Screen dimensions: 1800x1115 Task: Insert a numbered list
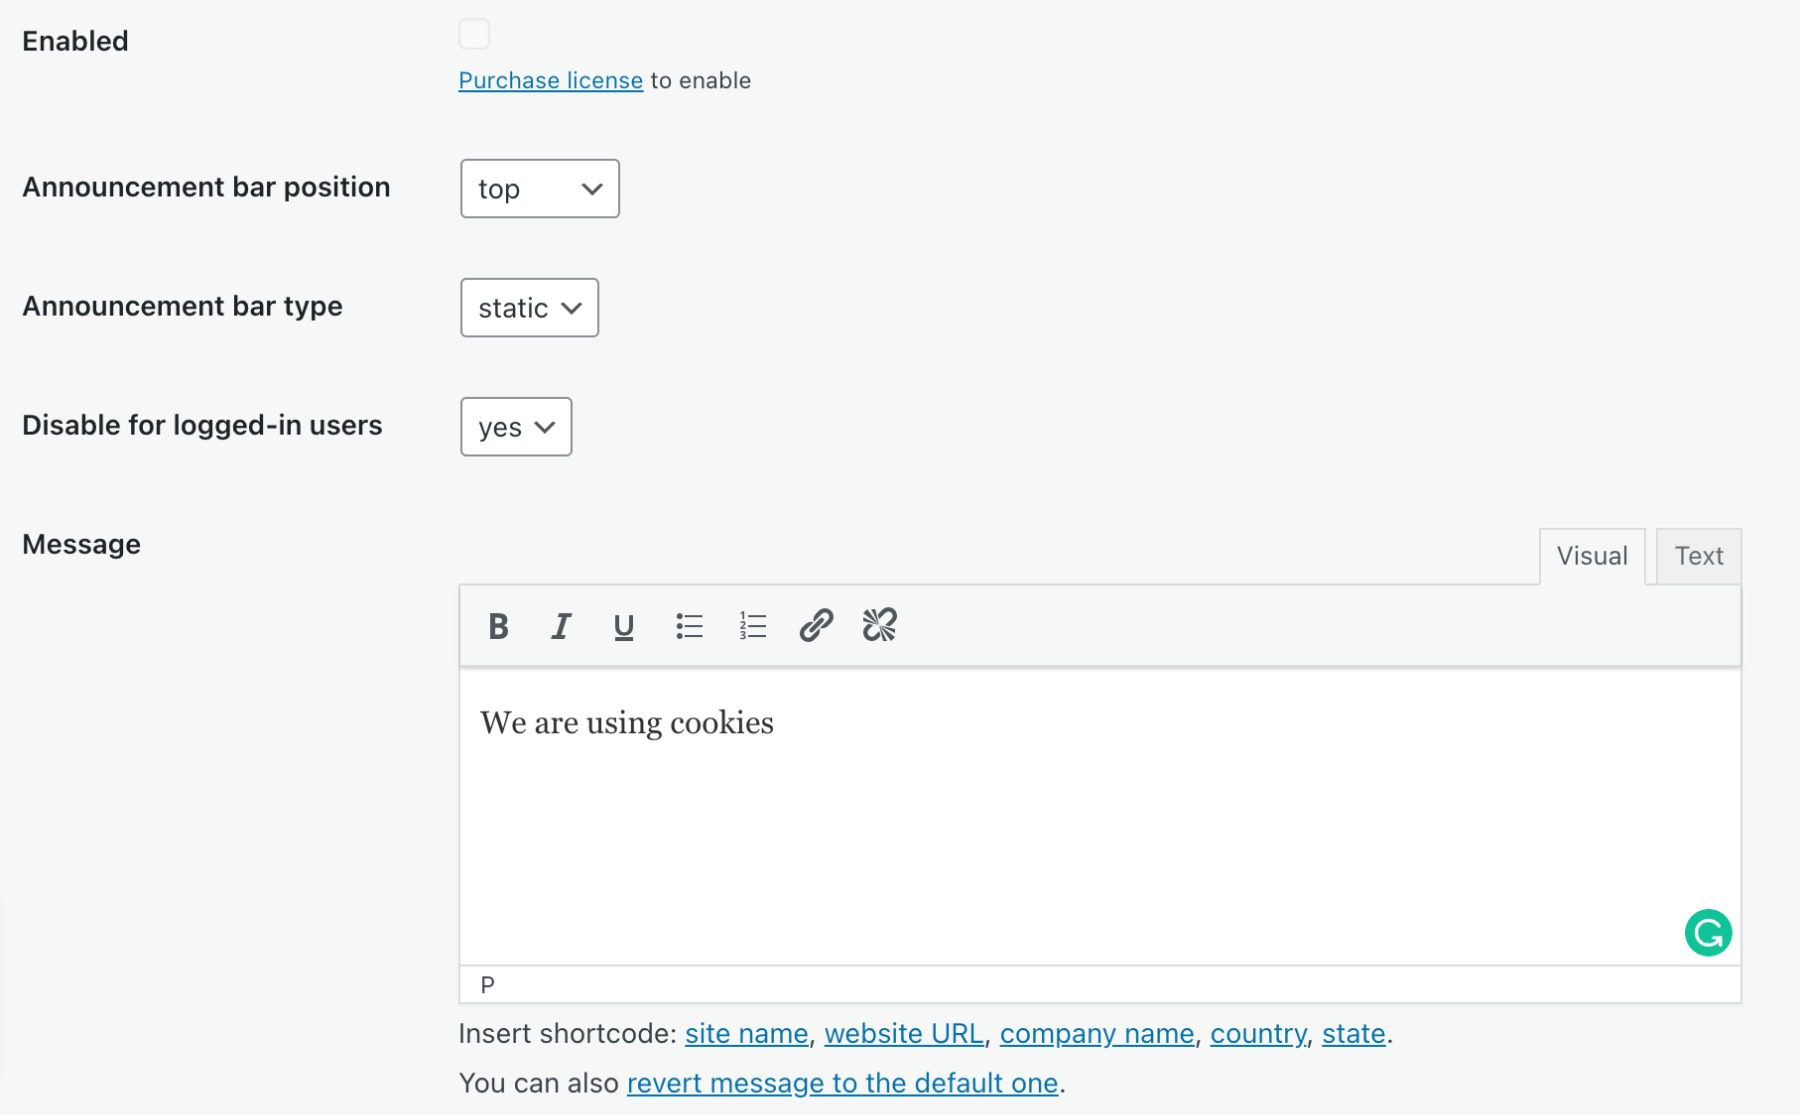752,626
